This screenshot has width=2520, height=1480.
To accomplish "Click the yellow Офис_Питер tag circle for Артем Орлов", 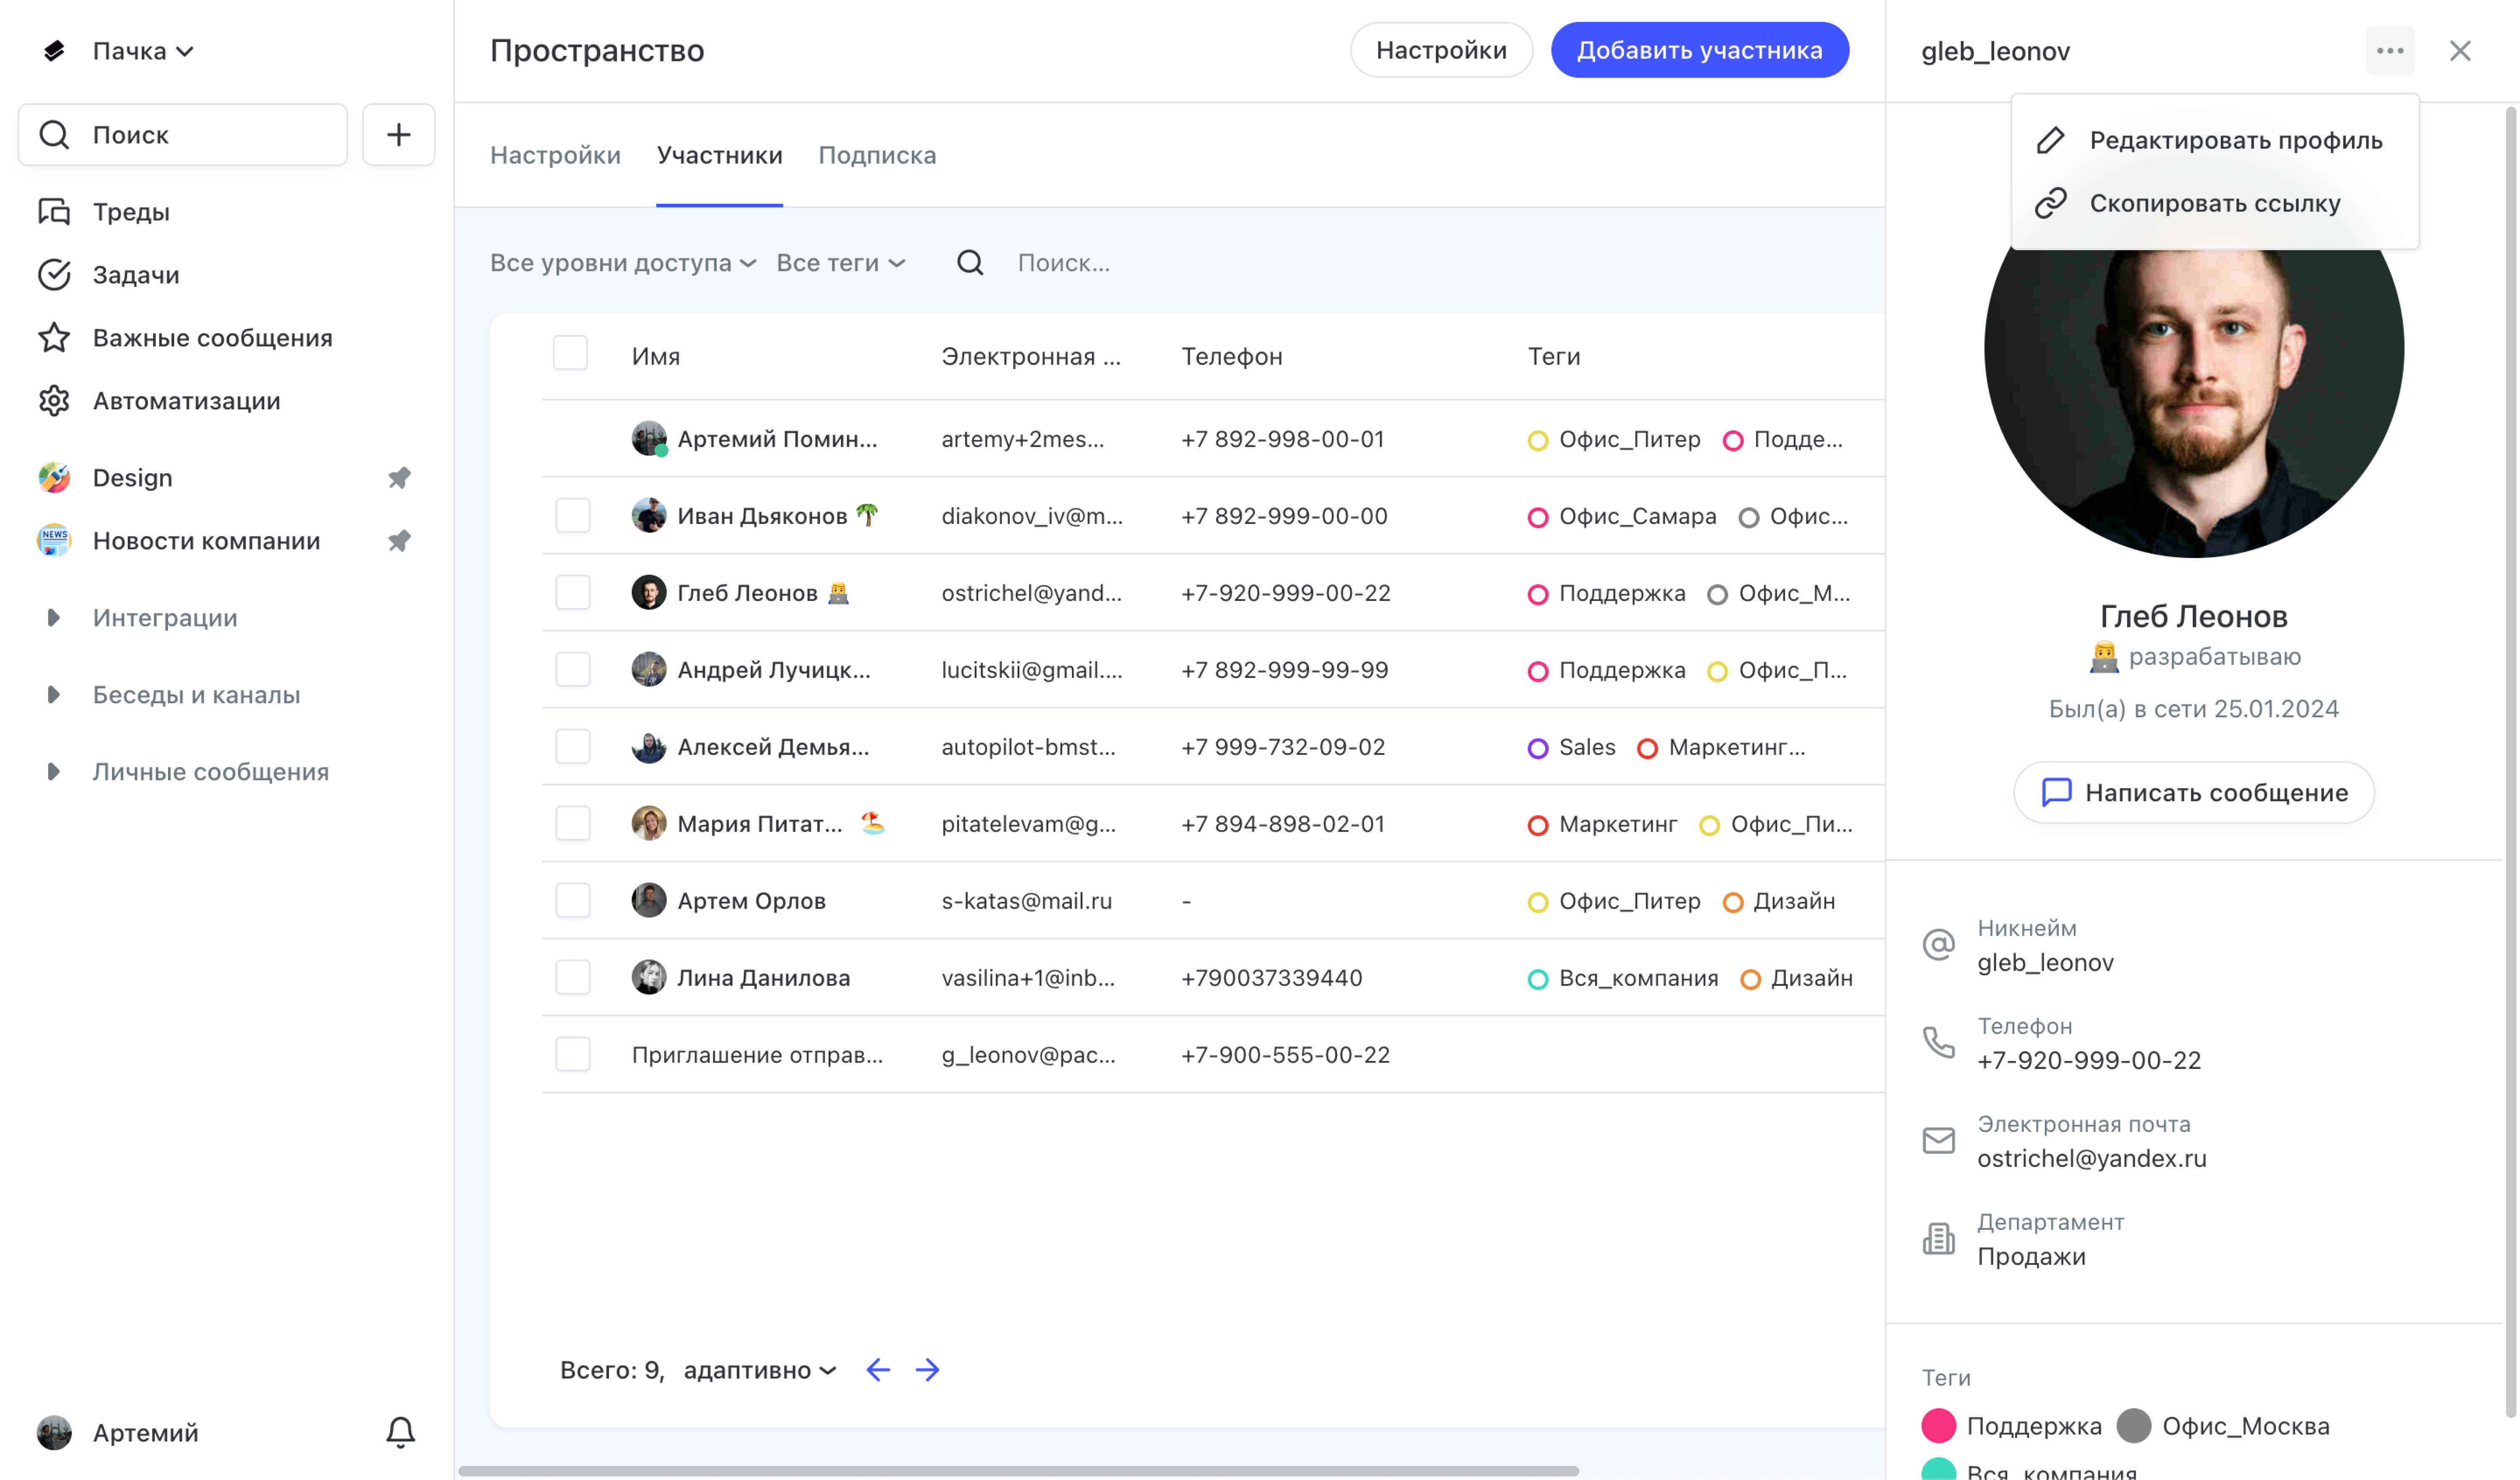I will [1538, 902].
